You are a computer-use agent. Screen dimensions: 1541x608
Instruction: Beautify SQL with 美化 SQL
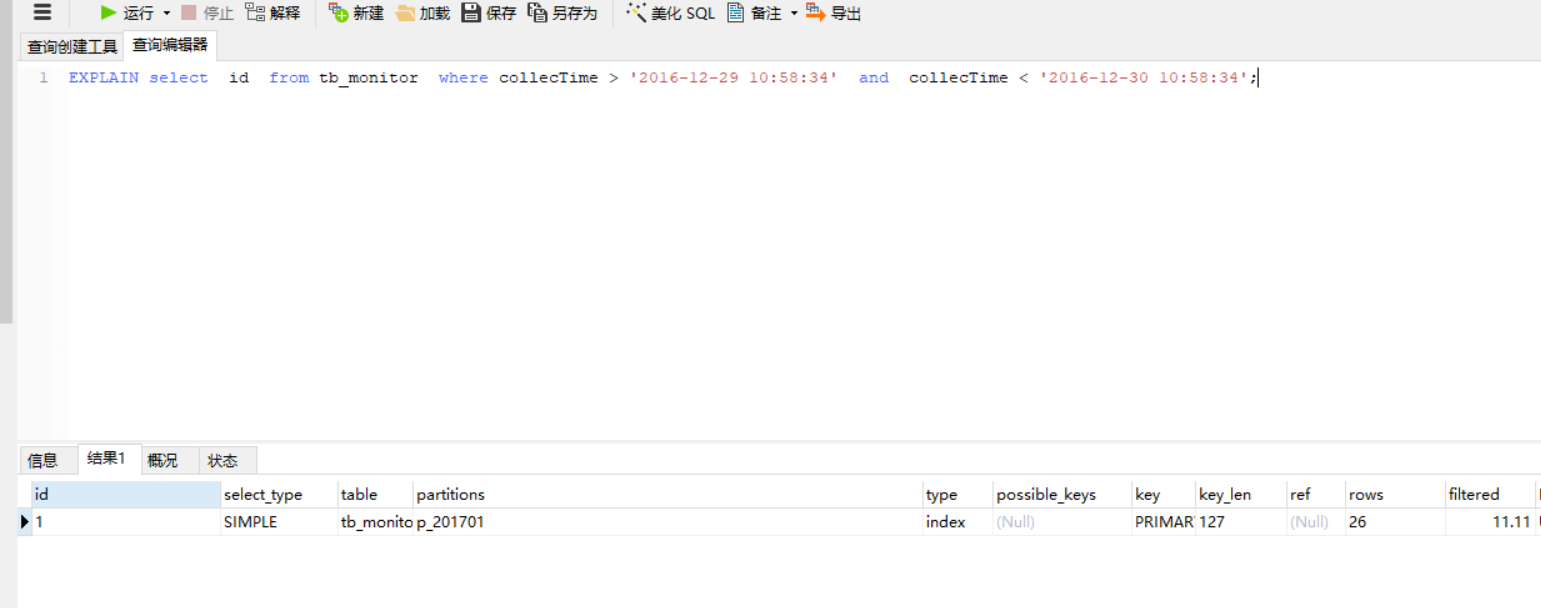670,13
